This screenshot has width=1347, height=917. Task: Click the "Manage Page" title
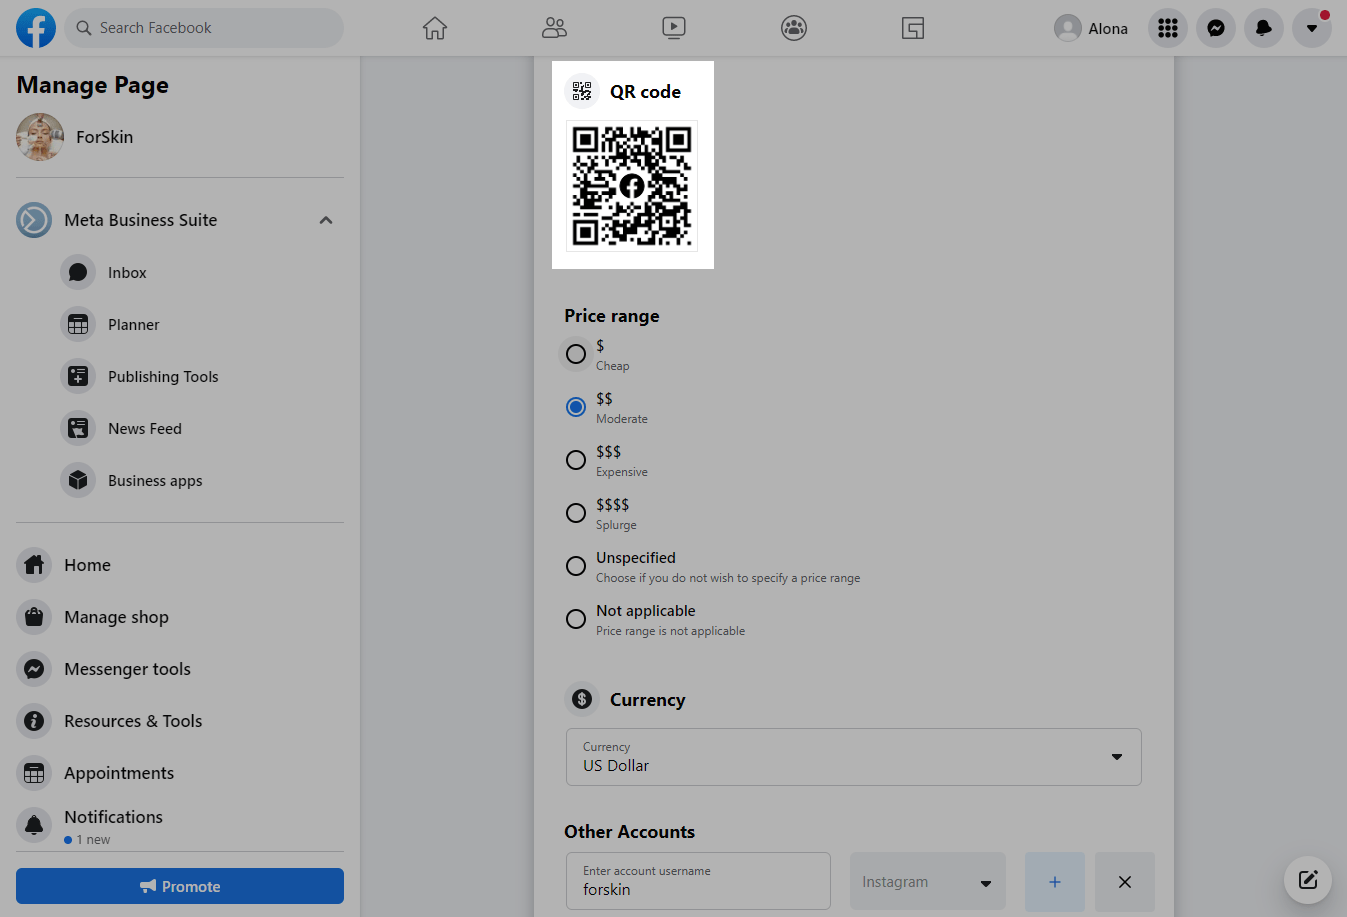93,85
